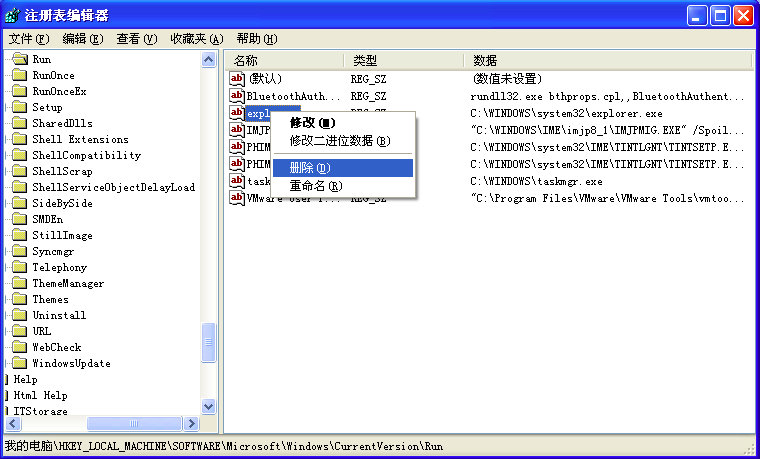The width and height of the screenshot is (760, 459).
Task: Choose 修改(M) from the context menu
Action: pos(342,123)
